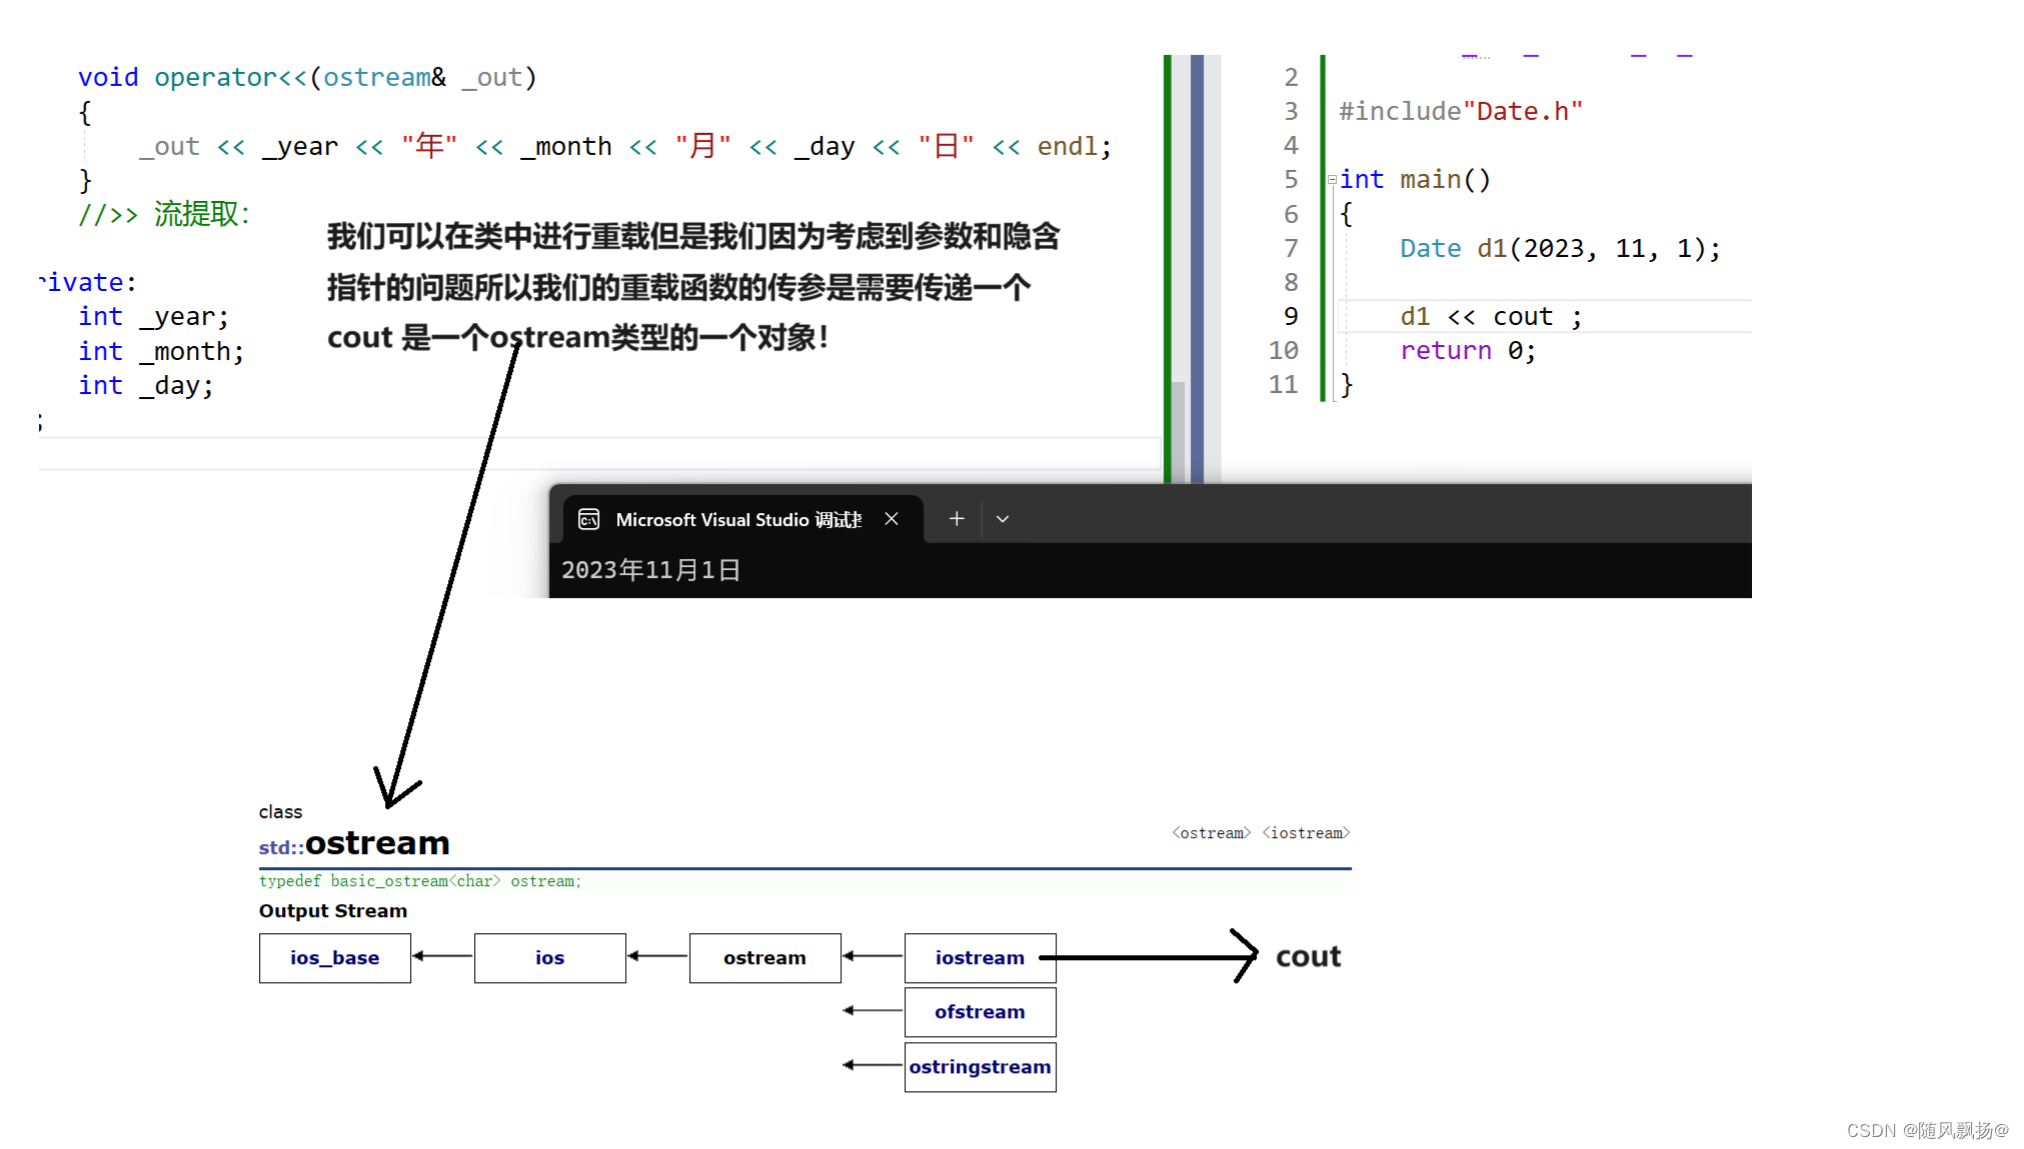The image size is (2024, 1149).
Task: Select the Microsoft Visual Studio debug console tab
Action: 738,519
